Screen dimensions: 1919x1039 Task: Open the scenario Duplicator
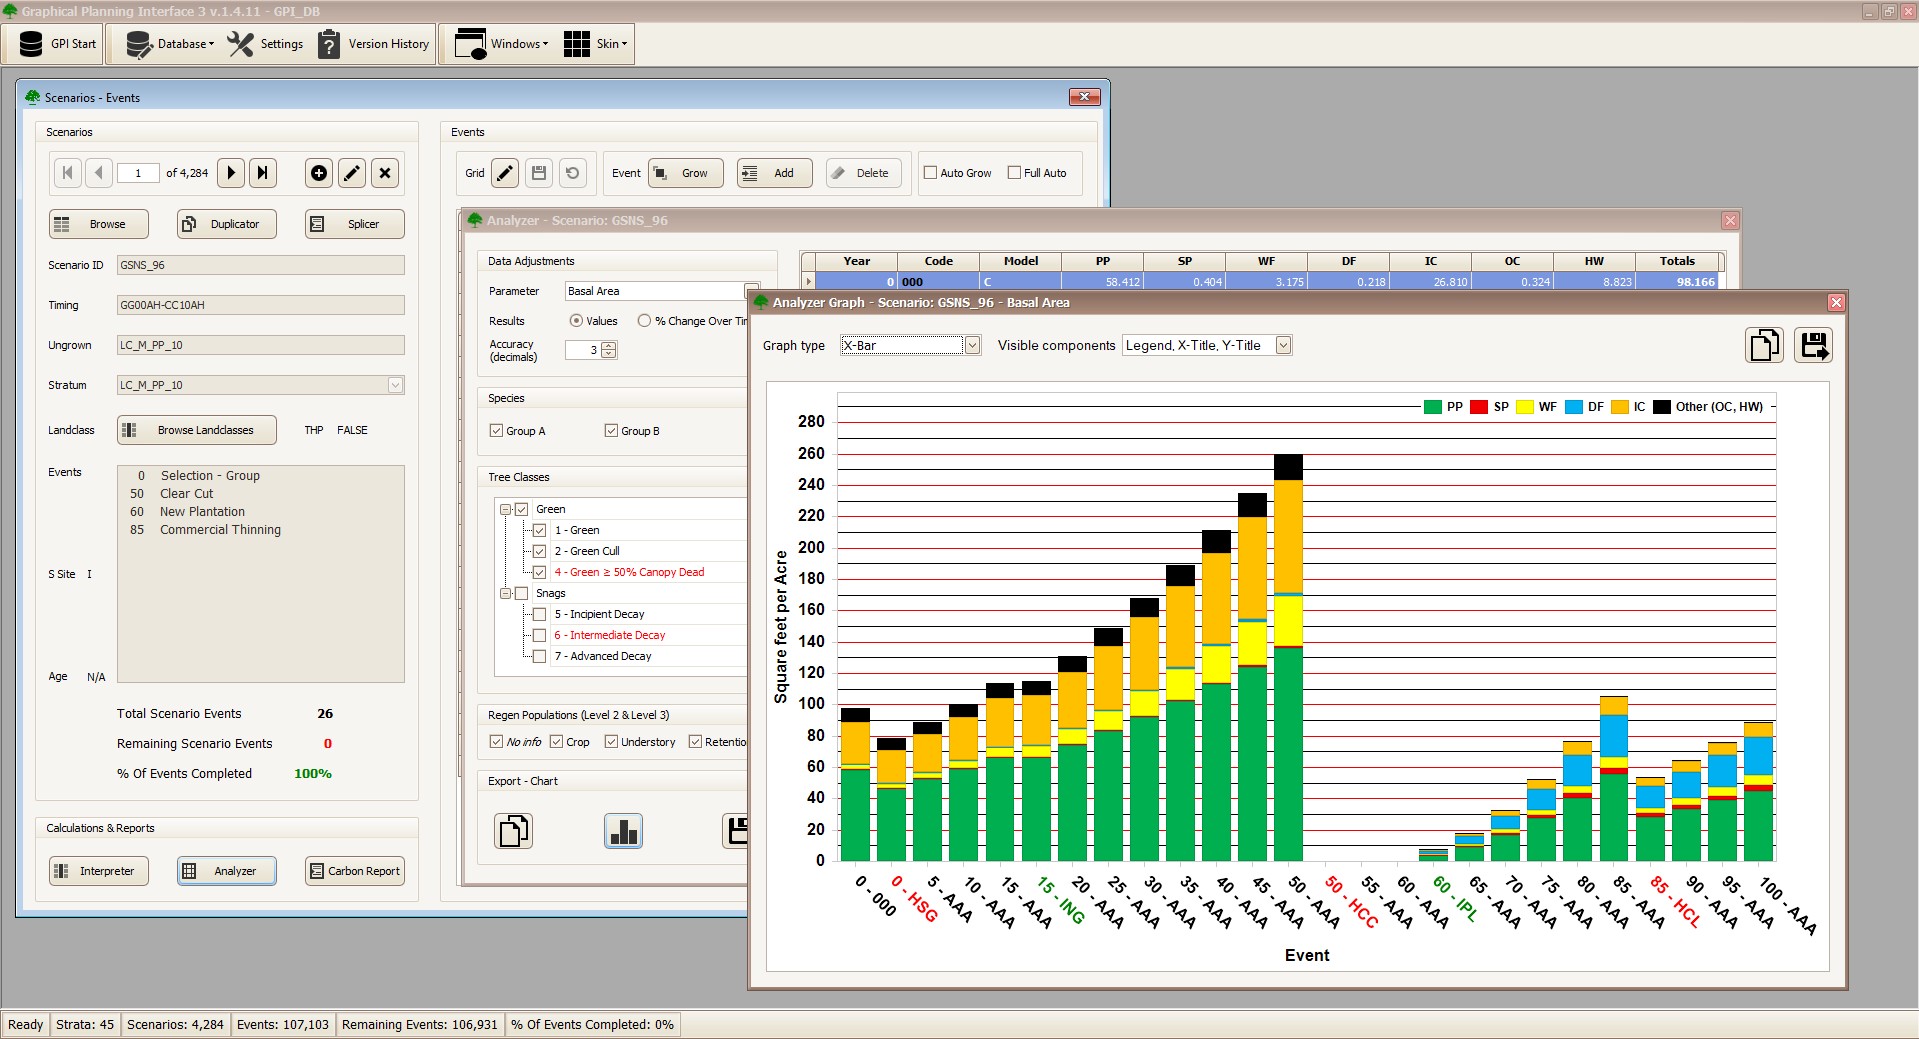coord(227,224)
